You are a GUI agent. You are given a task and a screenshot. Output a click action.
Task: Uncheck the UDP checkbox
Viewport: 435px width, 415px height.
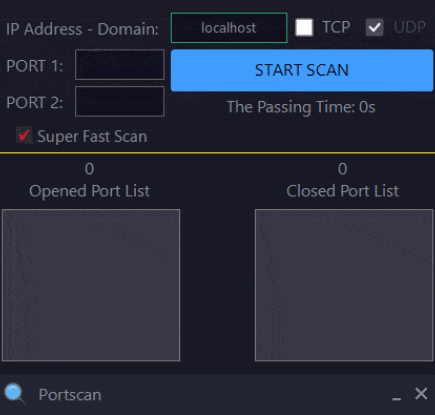pyautogui.click(x=375, y=27)
